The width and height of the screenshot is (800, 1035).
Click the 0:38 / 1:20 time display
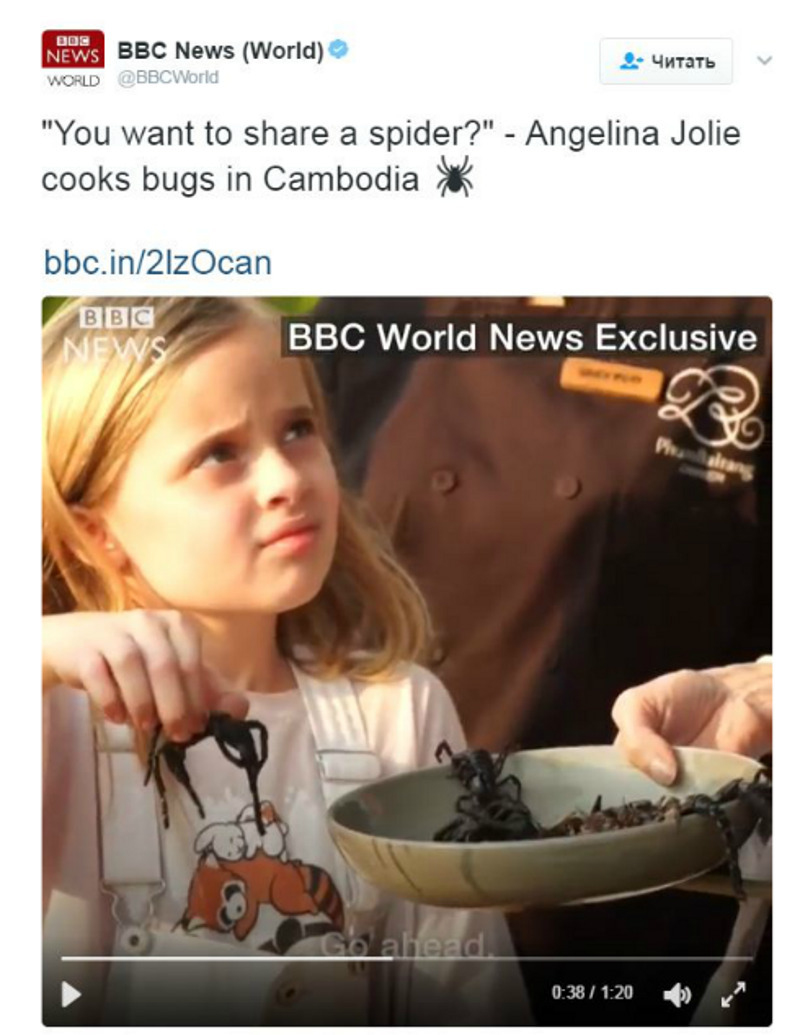pyautogui.click(x=592, y=993)
